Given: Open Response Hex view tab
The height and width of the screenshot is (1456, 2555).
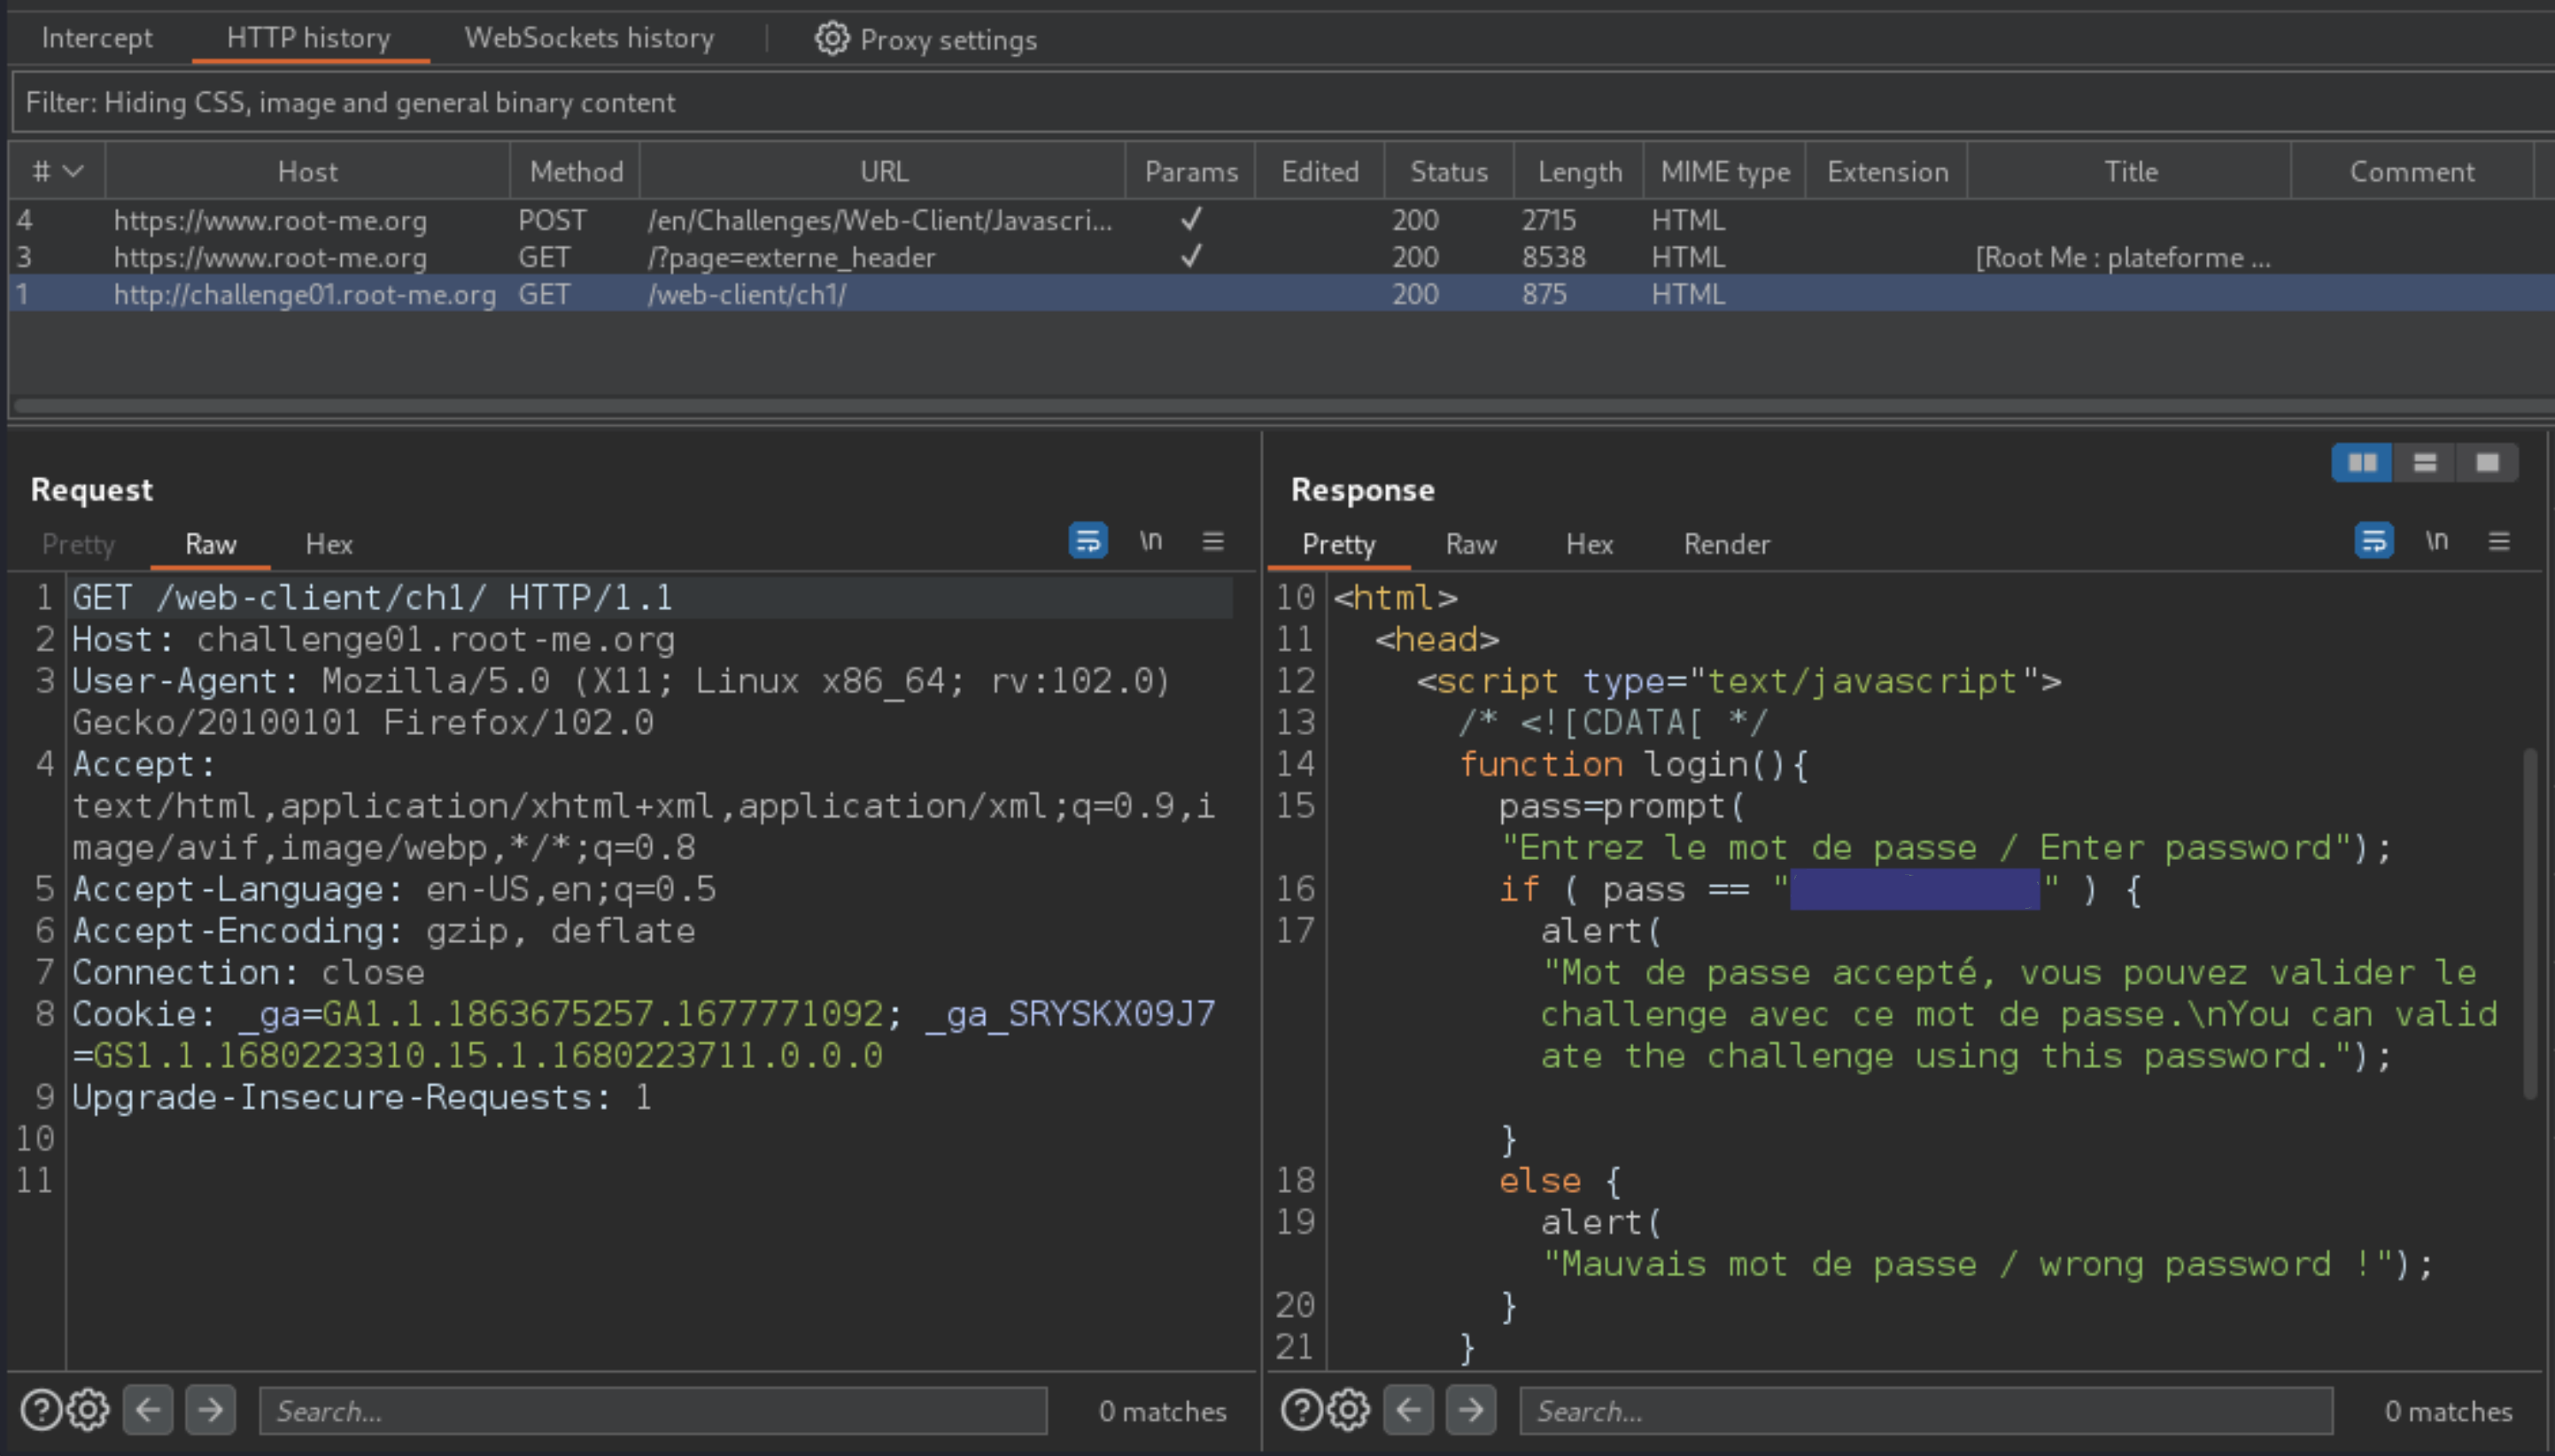Looking at the screenshot, I should coord(1589,544).
